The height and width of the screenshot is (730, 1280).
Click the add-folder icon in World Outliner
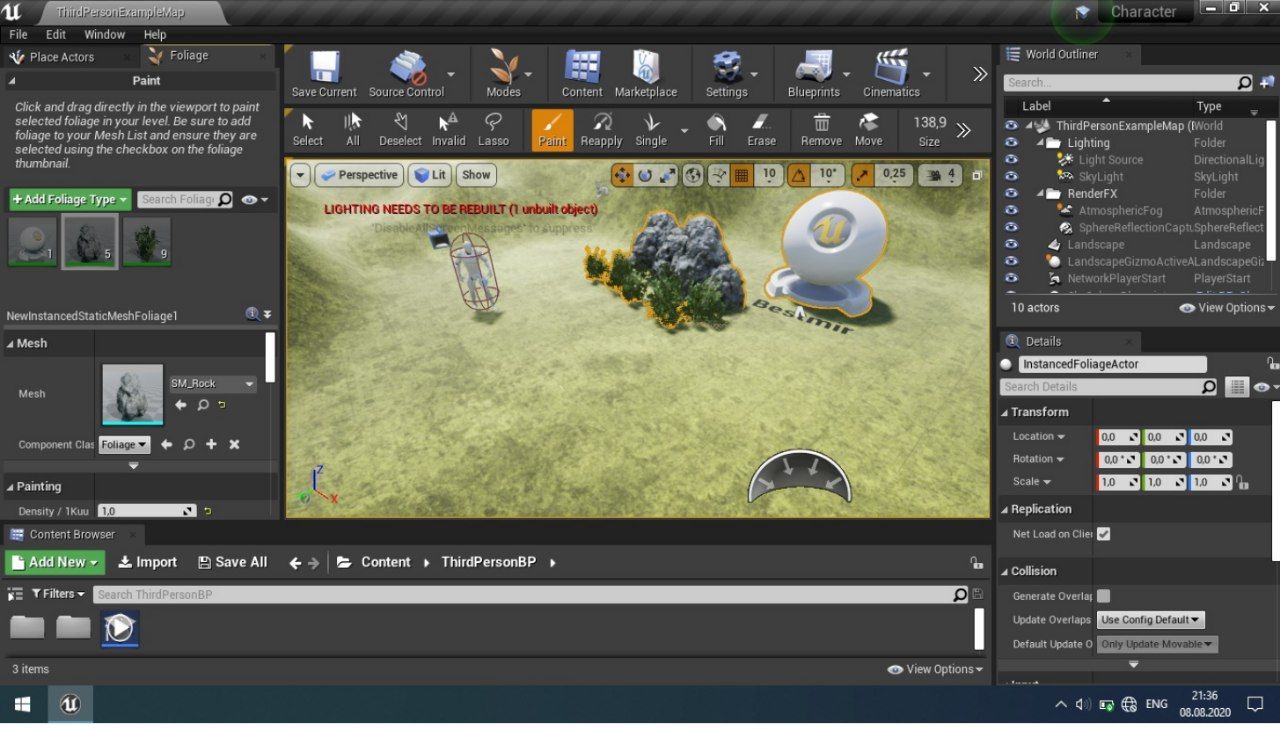tap(1268, 82)
